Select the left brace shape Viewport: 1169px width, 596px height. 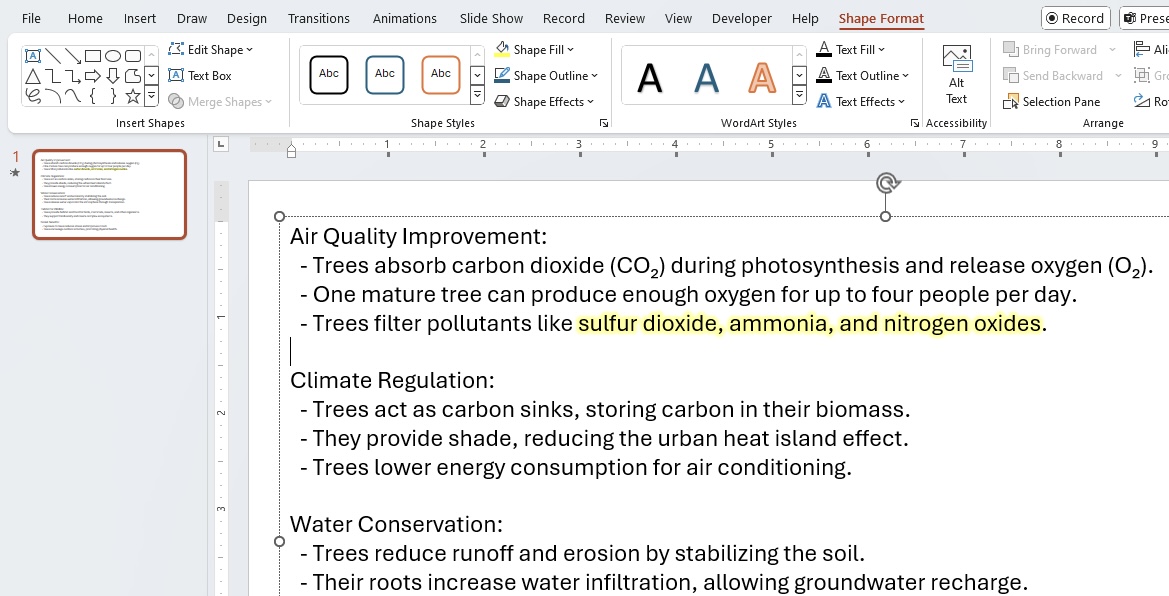coord(93,95)
